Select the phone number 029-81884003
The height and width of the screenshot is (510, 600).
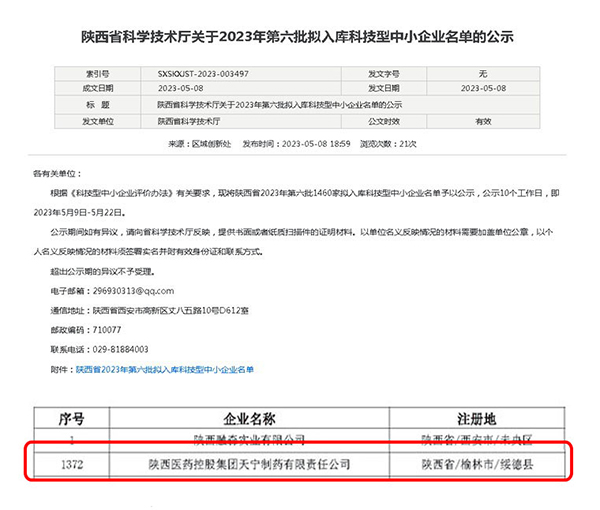coord(121,349)
